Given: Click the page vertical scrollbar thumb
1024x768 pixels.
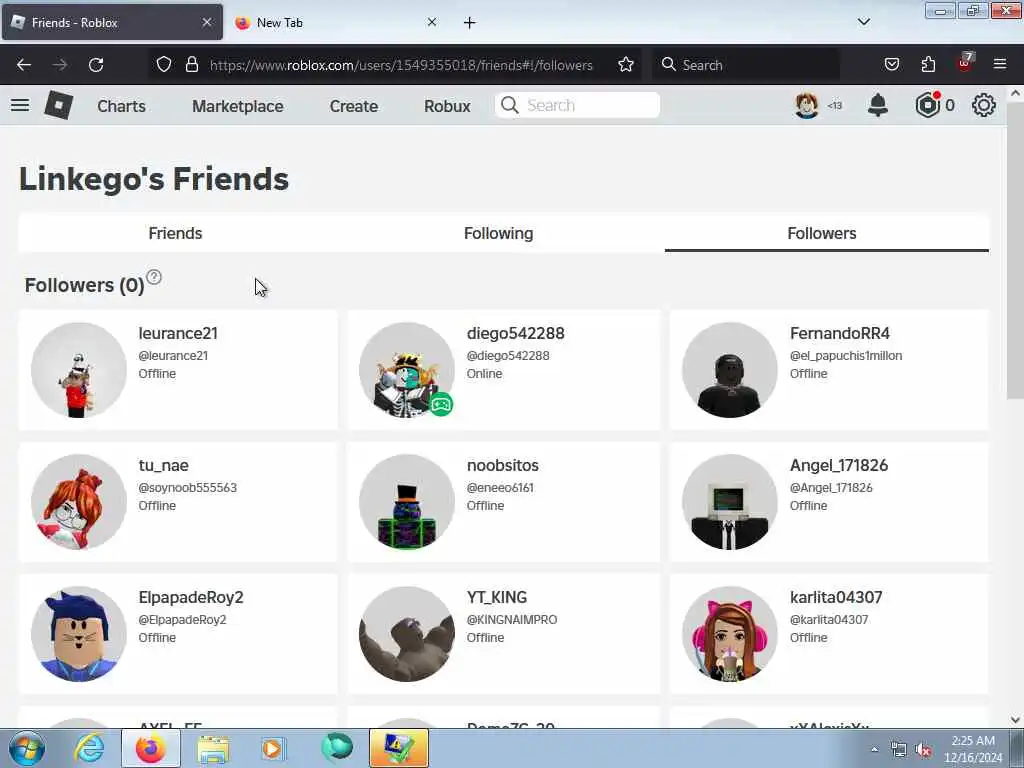Looking at the screenshot, I should pos(1015,250).
